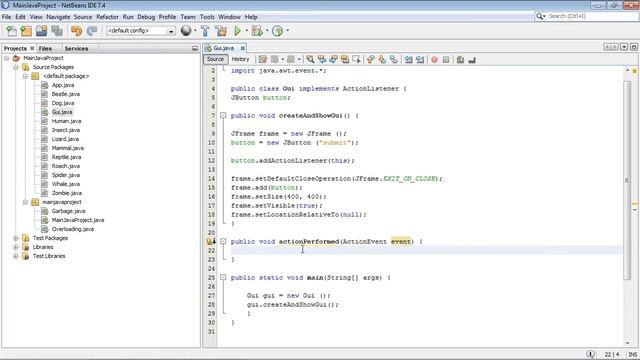Undo the last edit
This screenshot has height=360, width=640.
click(x=76, y=31)
